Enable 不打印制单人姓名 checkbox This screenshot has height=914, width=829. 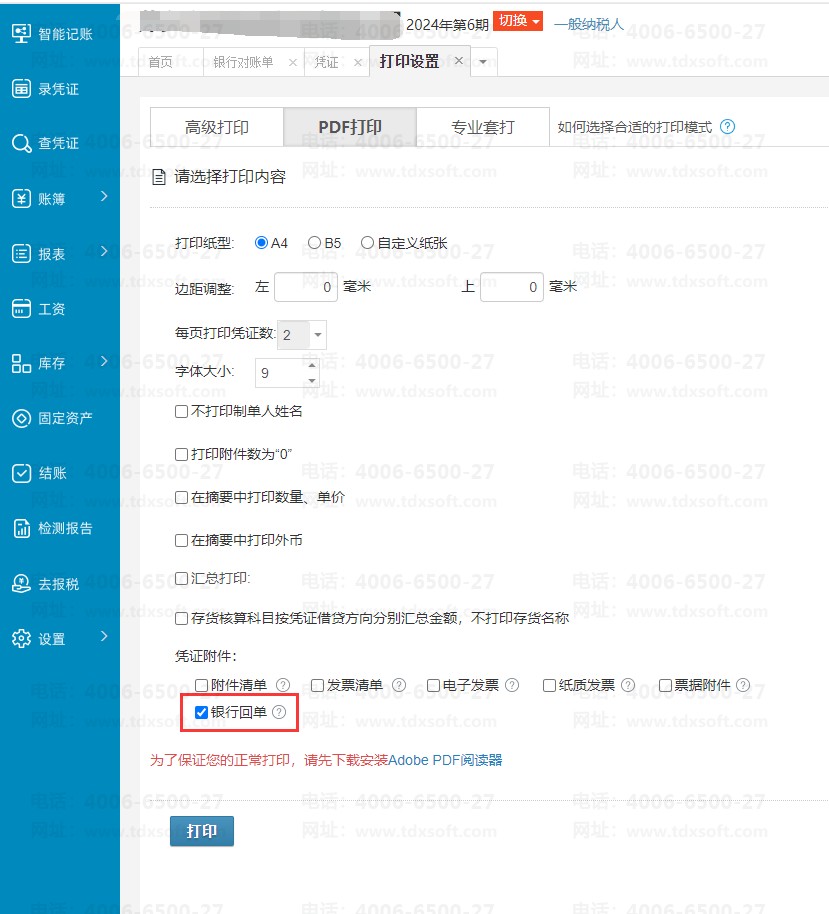(181, 411)
